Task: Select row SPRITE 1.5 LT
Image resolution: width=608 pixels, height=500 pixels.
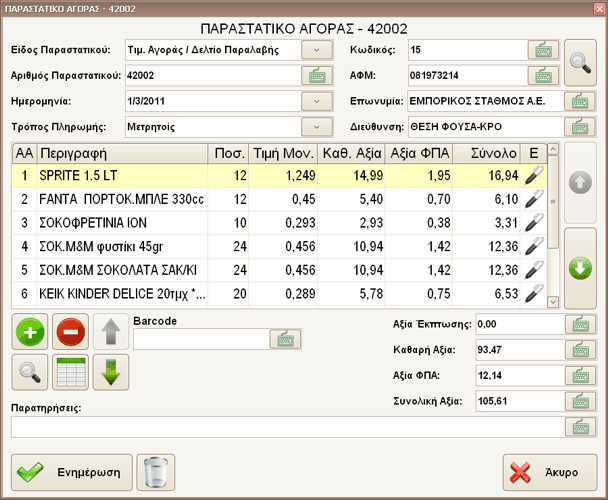Action: (x=279, y=175)
